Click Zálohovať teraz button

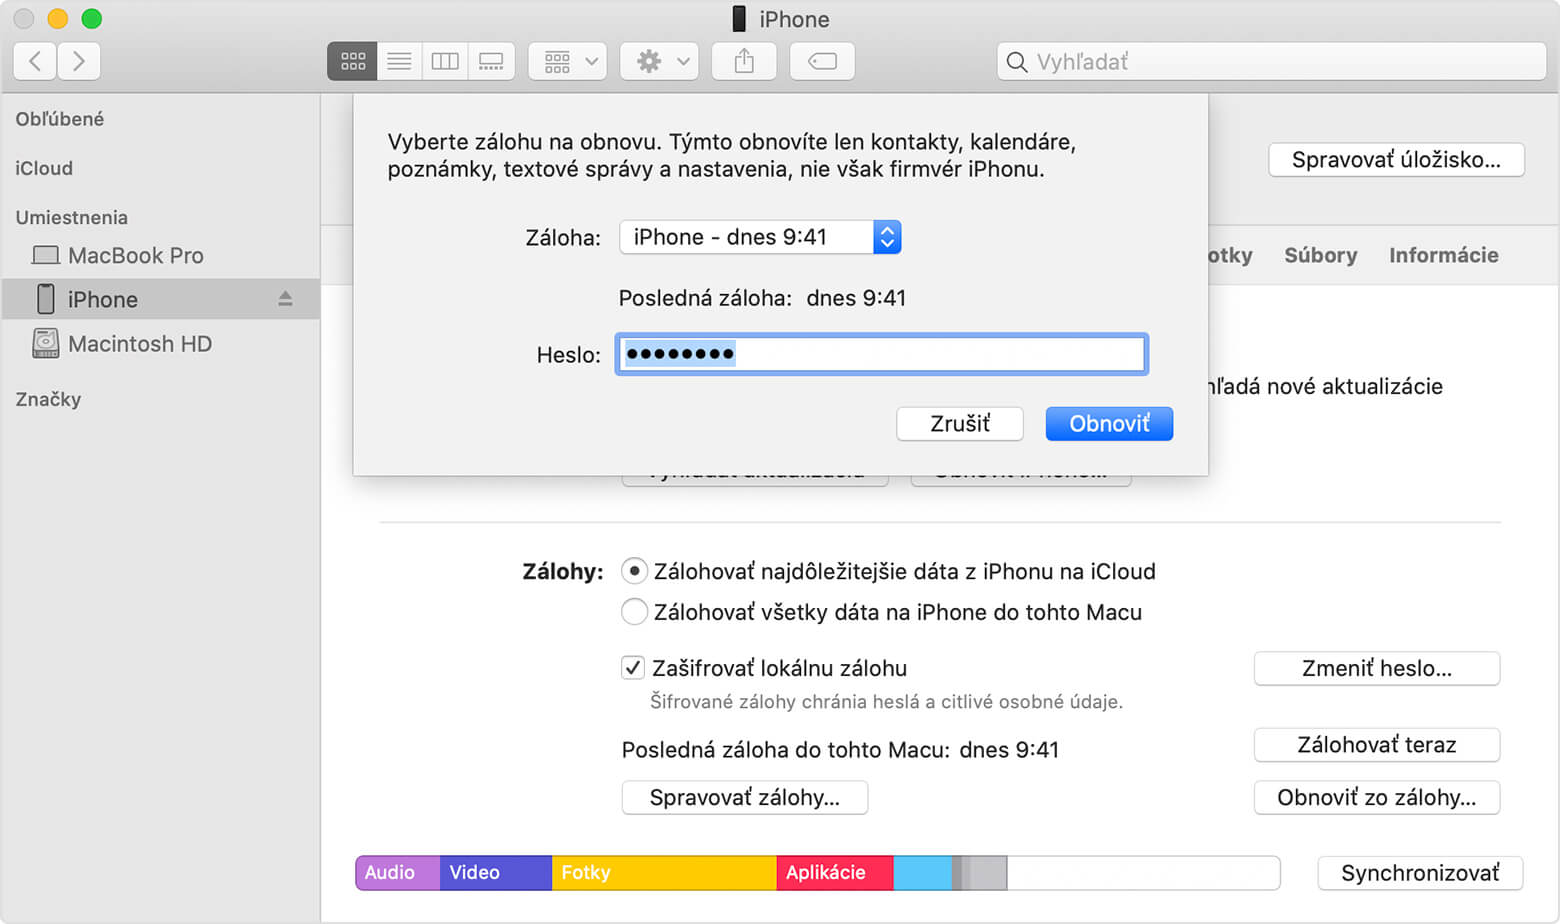pos(1376,744)
